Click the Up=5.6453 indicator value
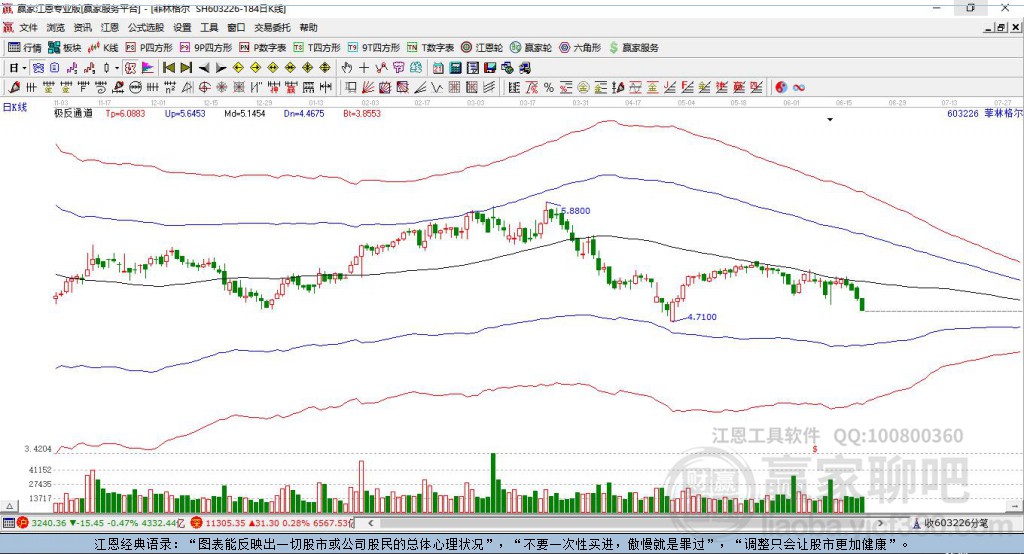The width and height of the screenshot is (1024, 554). pyautogui.click(x=185, y=113)
